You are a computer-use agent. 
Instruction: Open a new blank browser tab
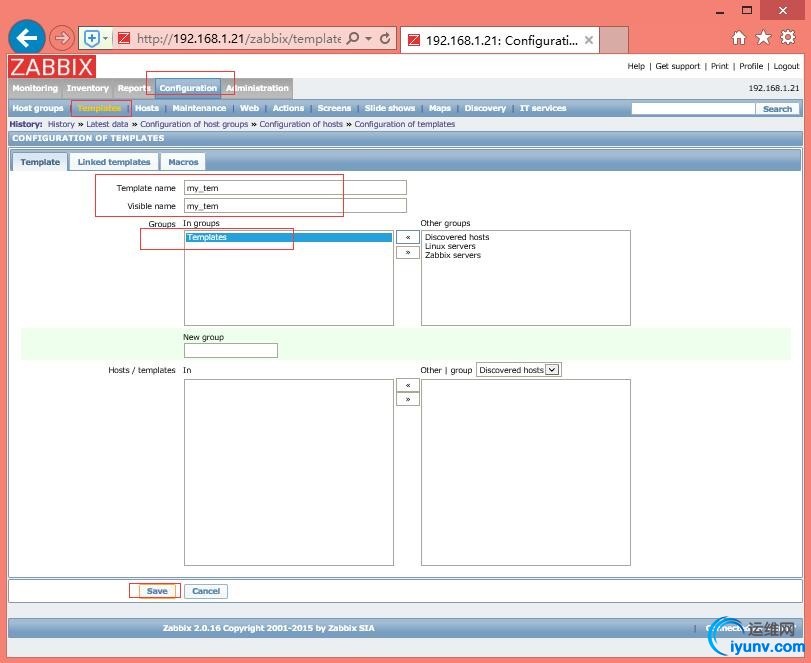614,40
